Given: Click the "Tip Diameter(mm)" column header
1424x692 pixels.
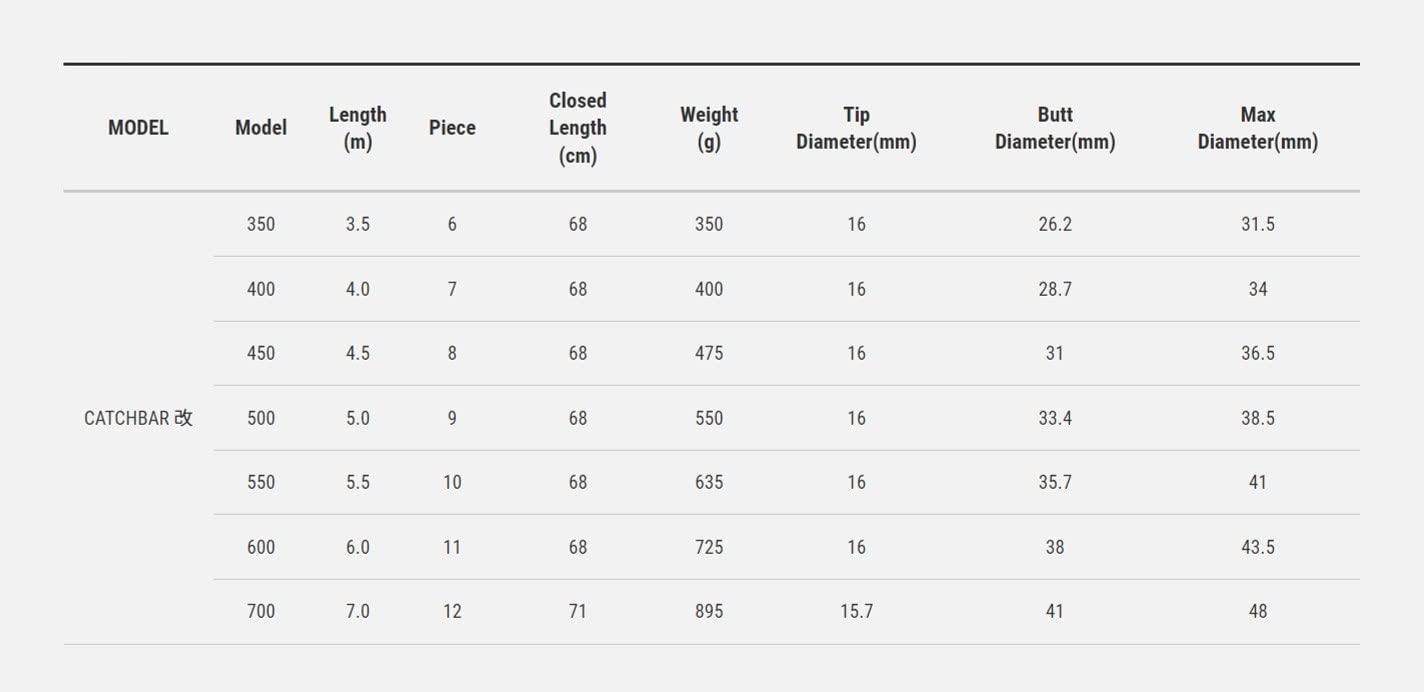Looking at the screenshot, I should pos(856,128).
